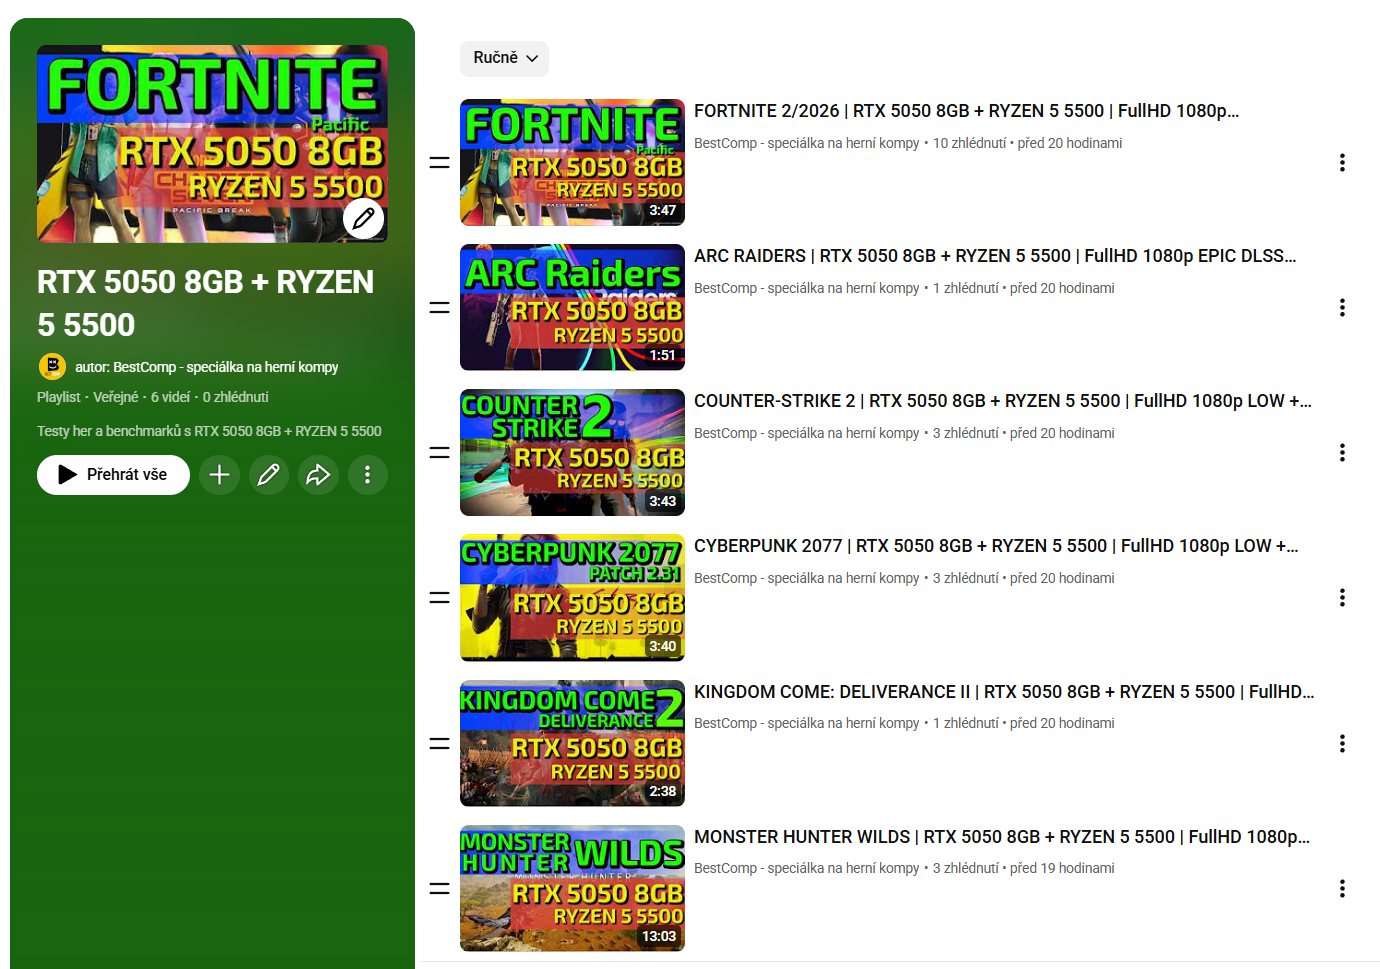Click the channel name under ARC RAIDERS video

(807, 288)
